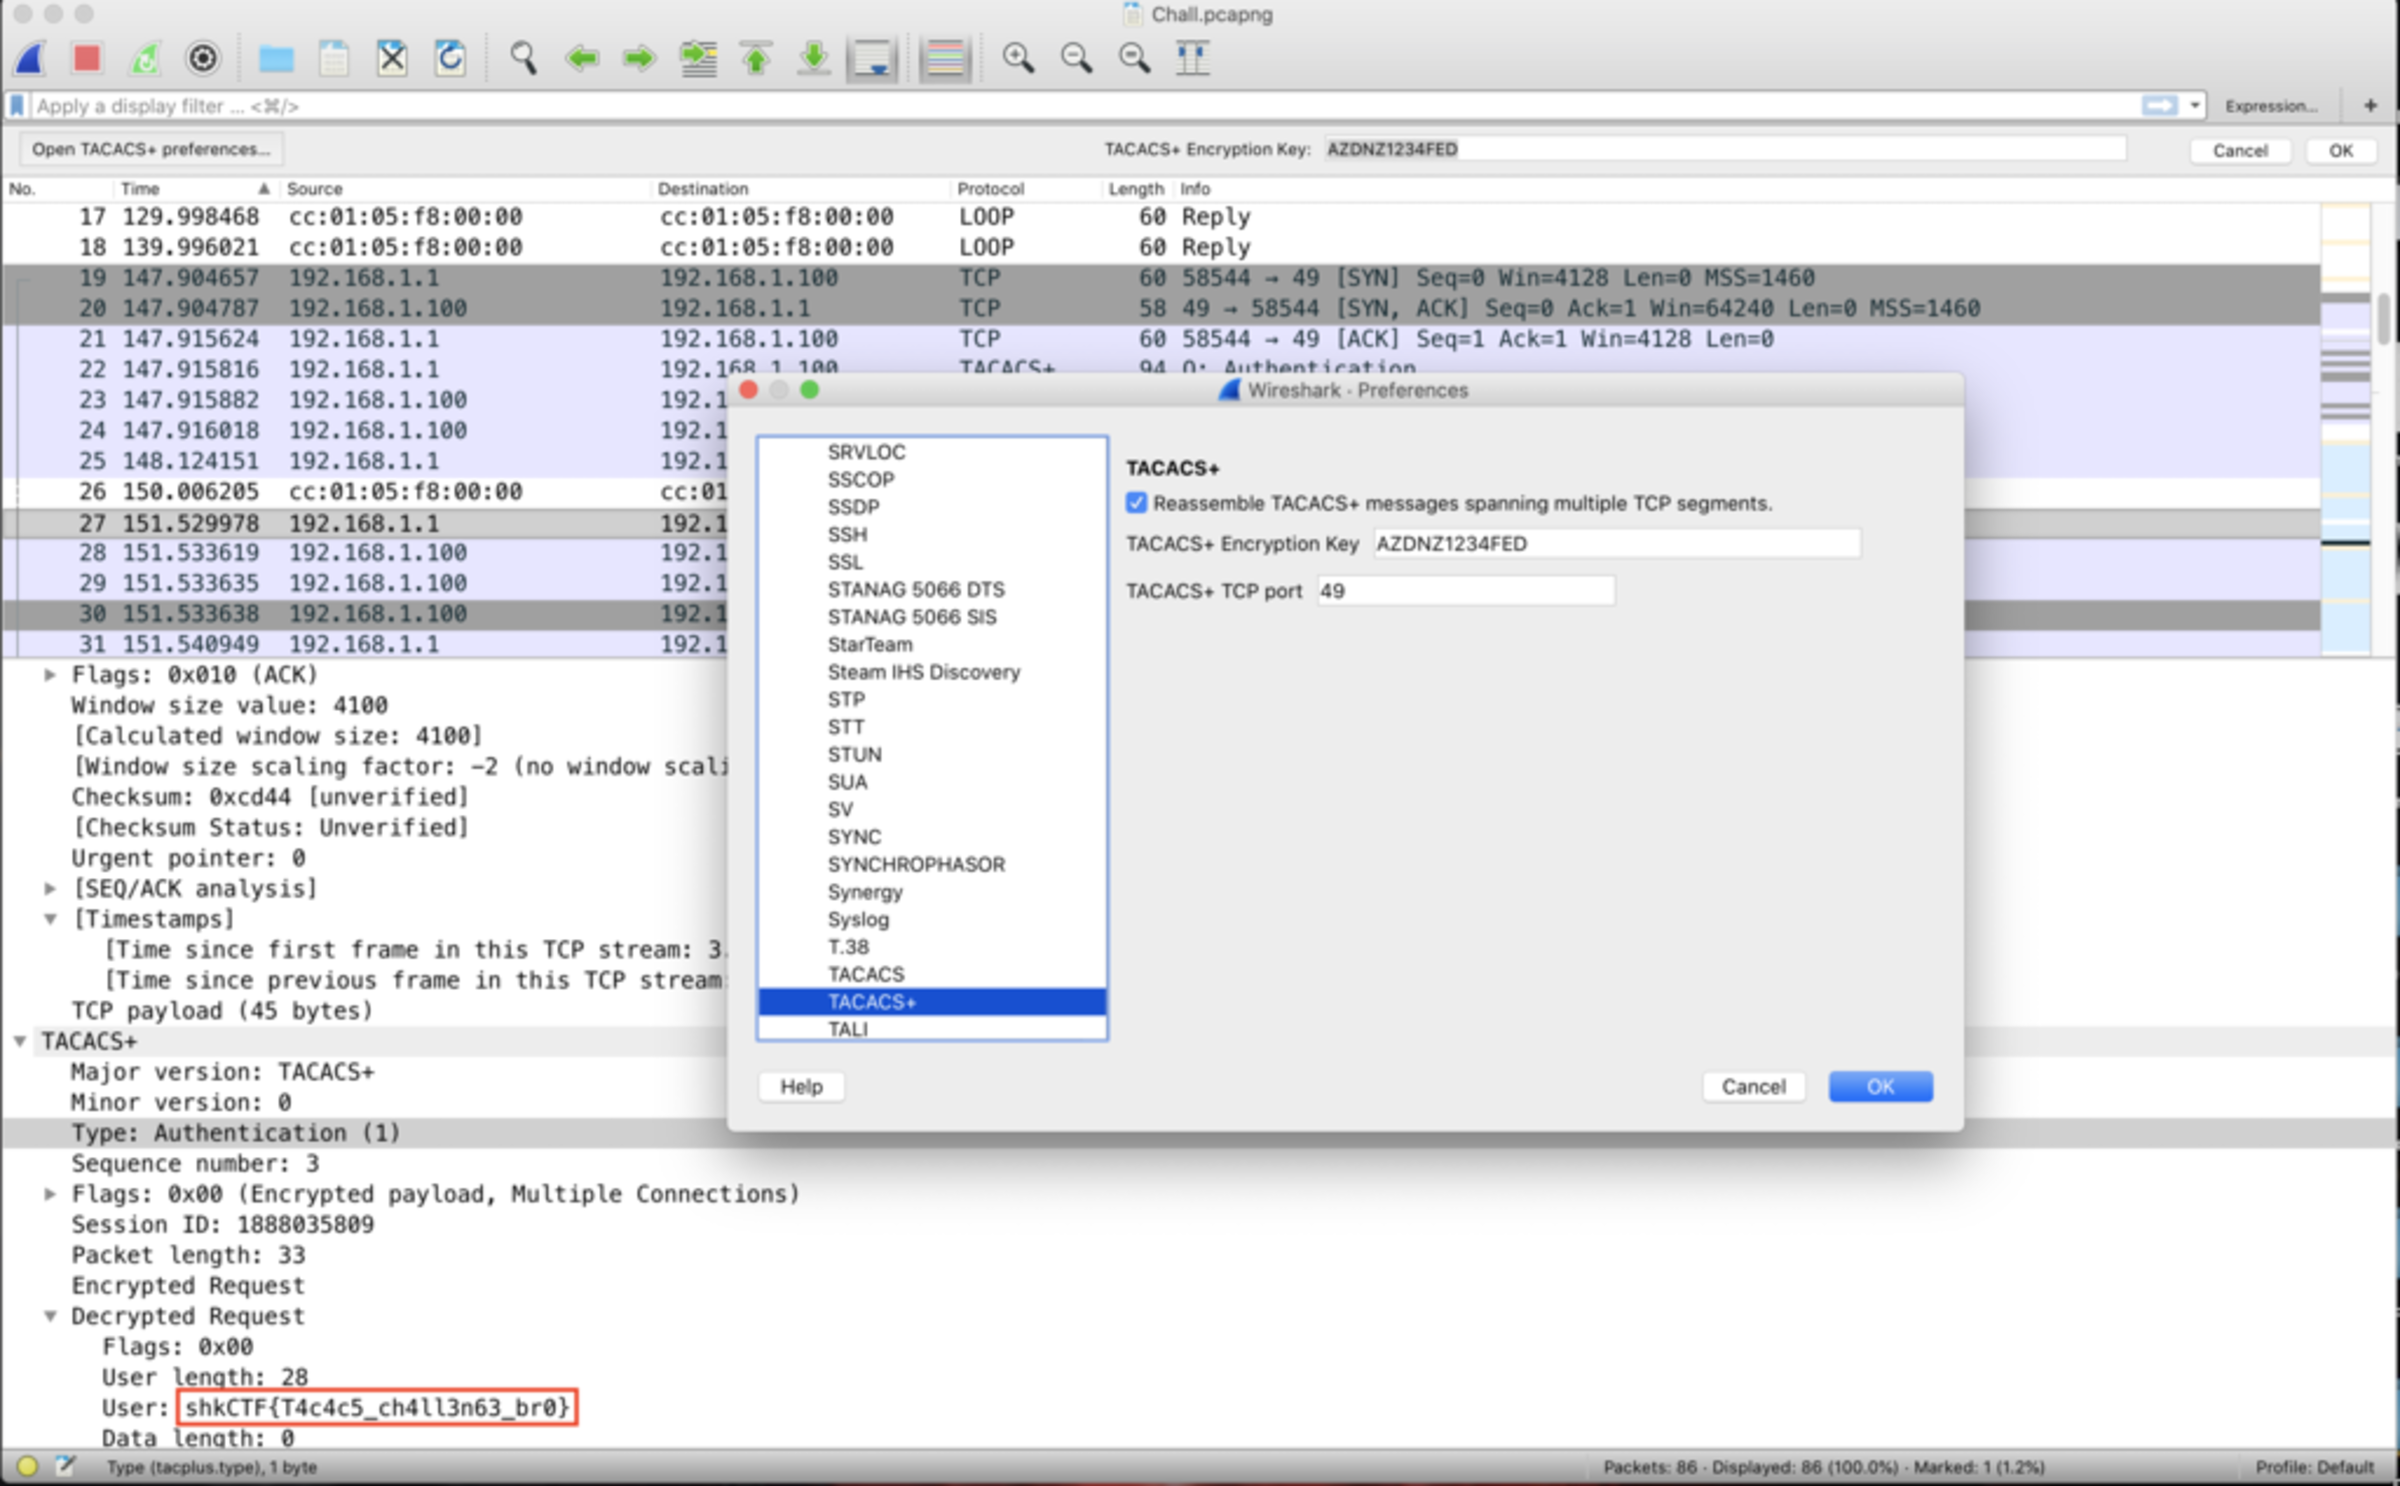Edit capture file comment pencil icon
The width and height of the screenshot is (2400, 1486).
pos(65,1466)
